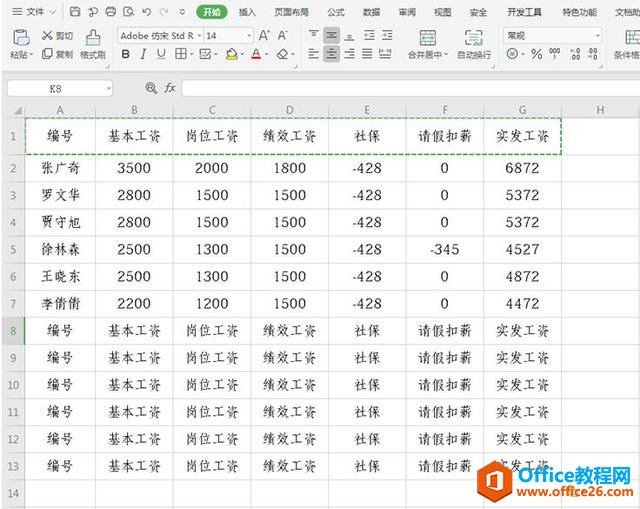Toggle horizontal center alignment
Screen dimensions: 640x509
(331, 54)
